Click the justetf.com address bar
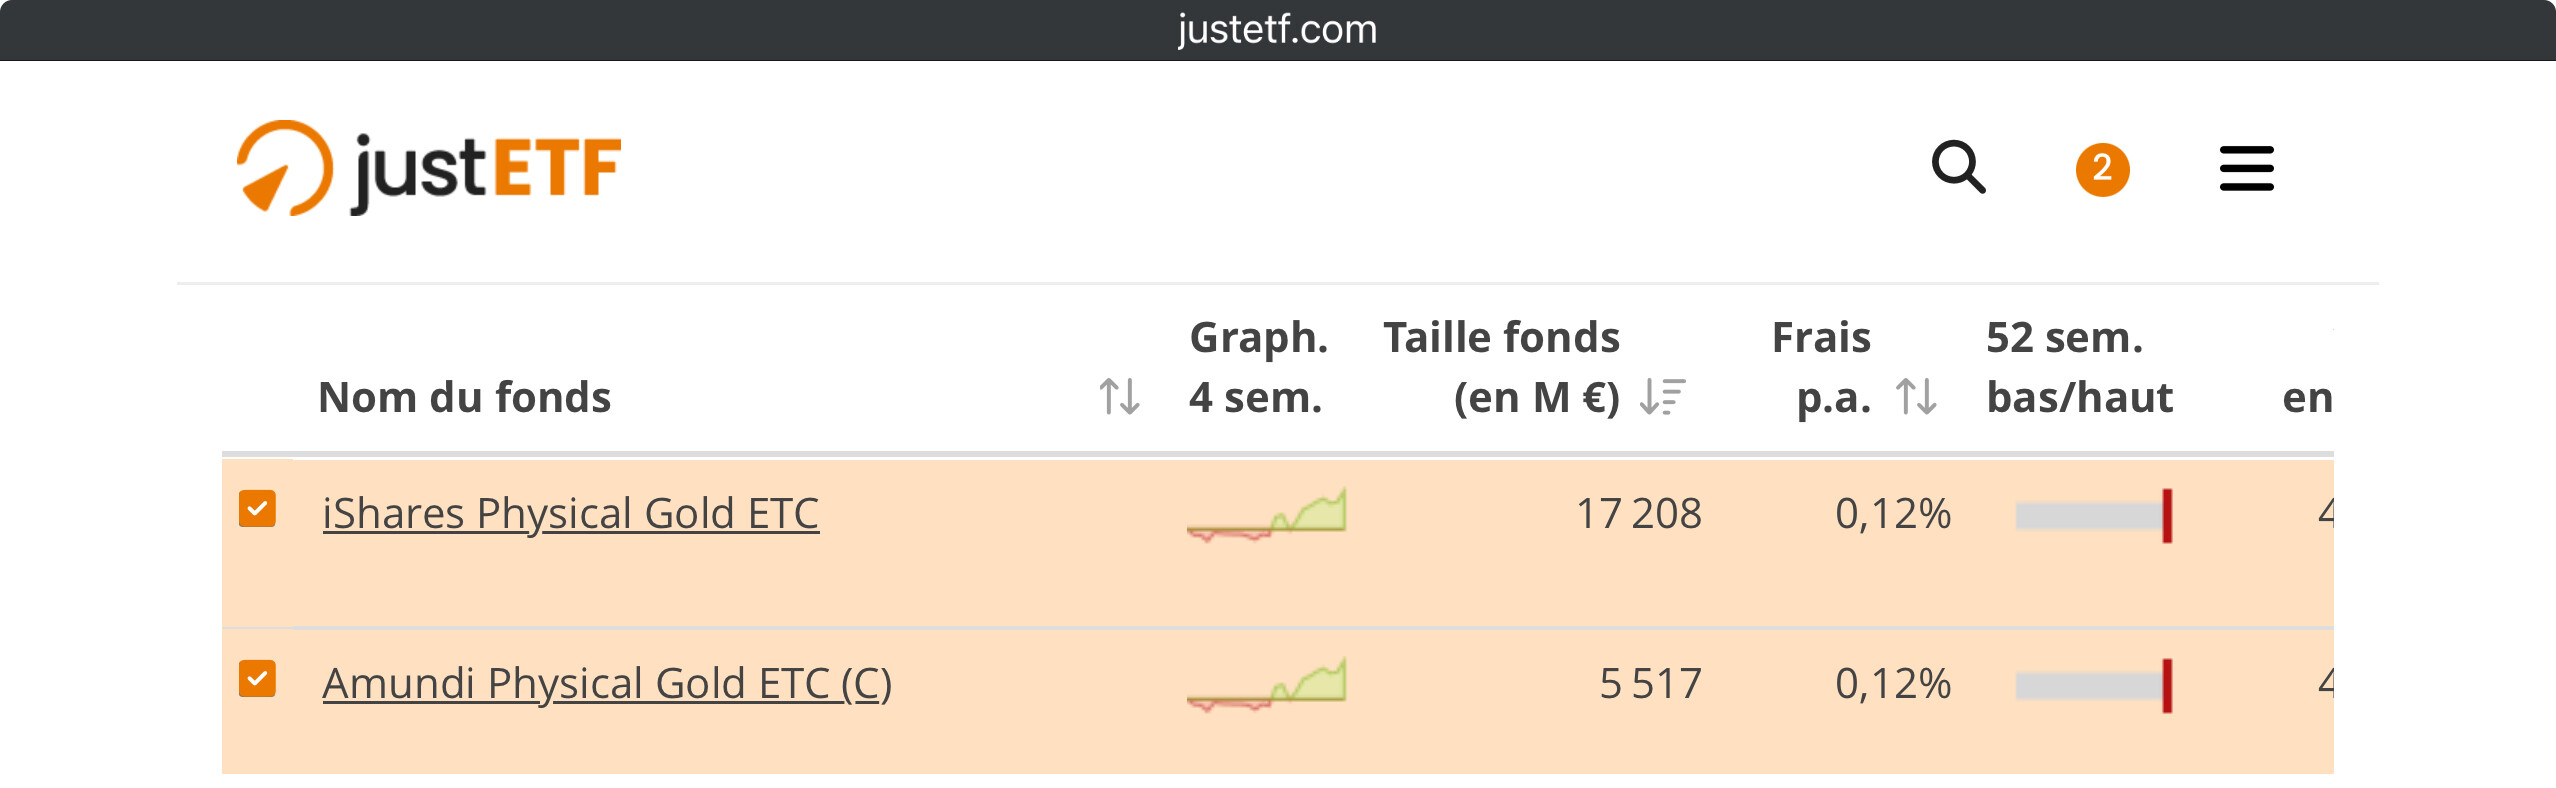The width and height of the screenshot is (2556, 788). pyautogui.click(x=1277, y=30)
